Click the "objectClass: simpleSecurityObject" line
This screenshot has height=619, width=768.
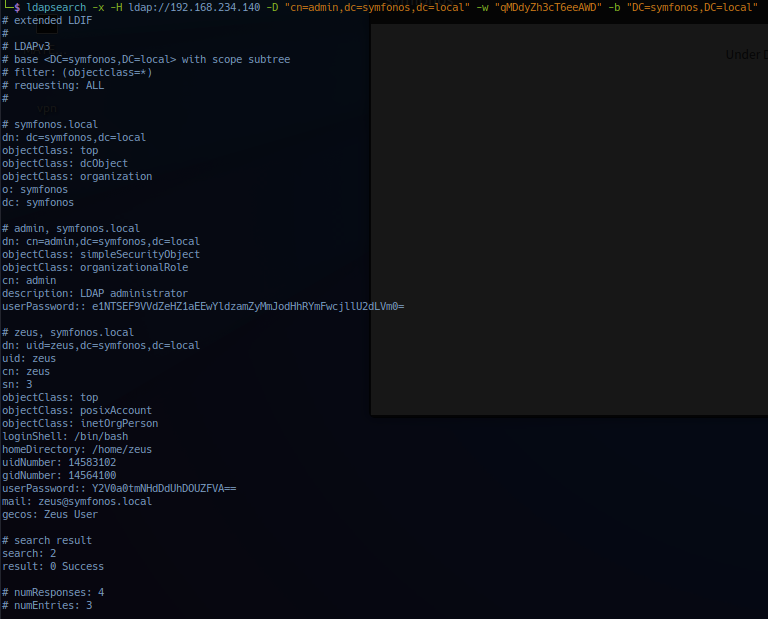[101, 254]
